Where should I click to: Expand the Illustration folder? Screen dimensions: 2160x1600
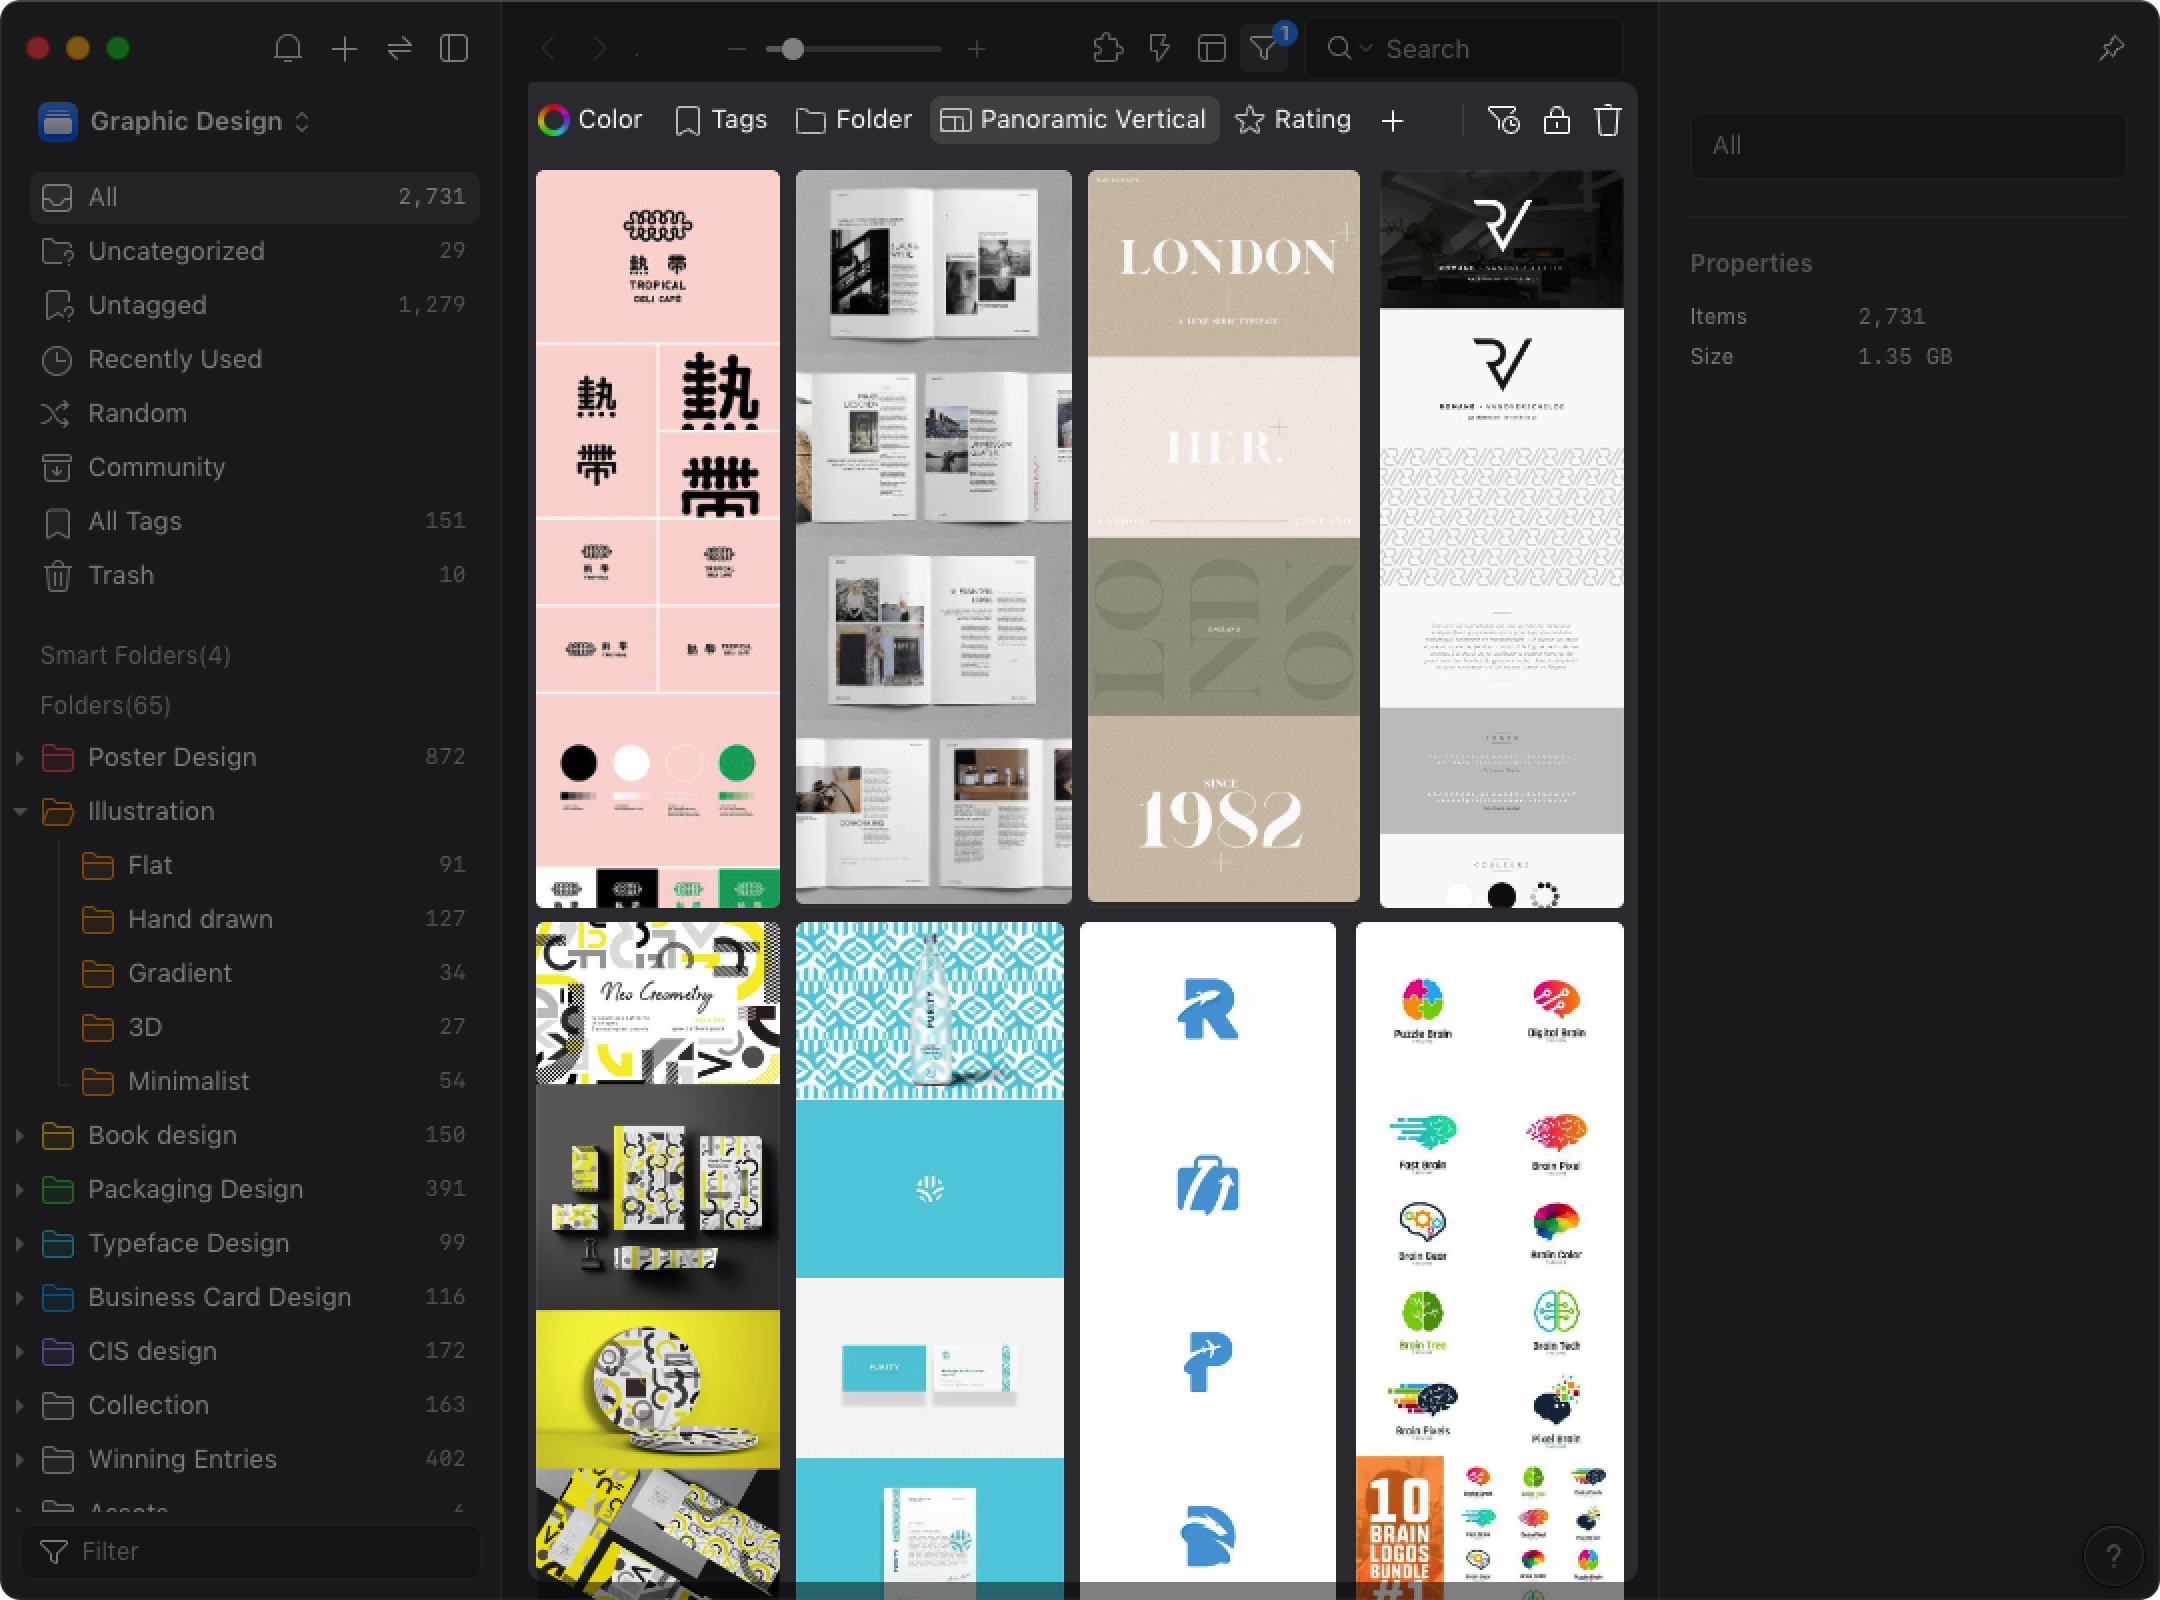point(17,812)
